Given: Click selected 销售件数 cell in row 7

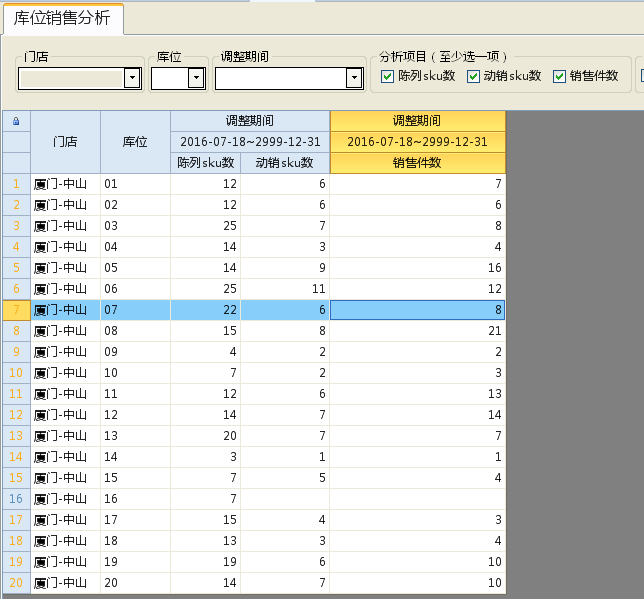Looking at the screenshot, I should (418, 310).
